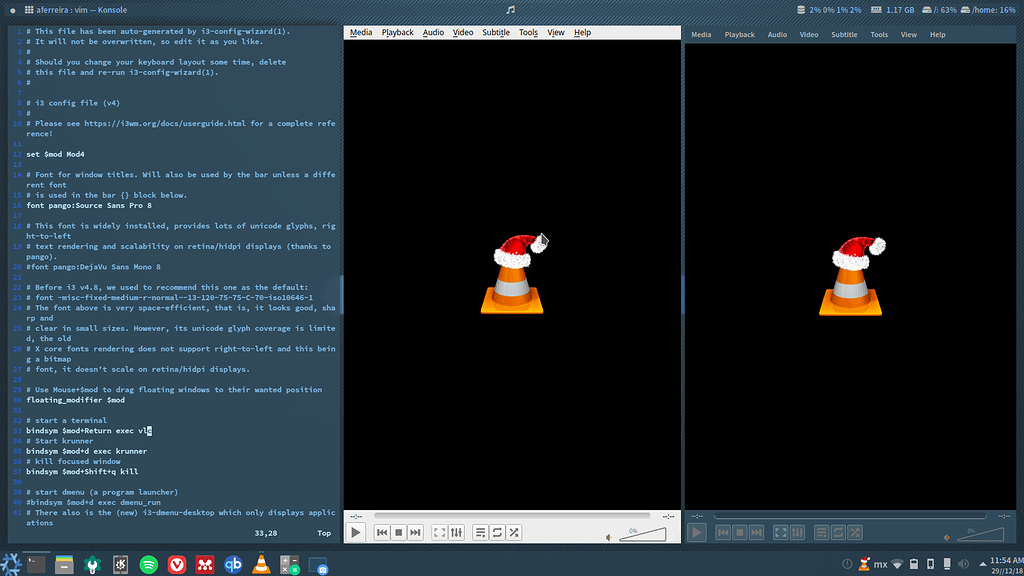The height and width of the screenshot is (576, 1024).
Task: Adjust the VLC volume slider
Action: coord(645,536)
